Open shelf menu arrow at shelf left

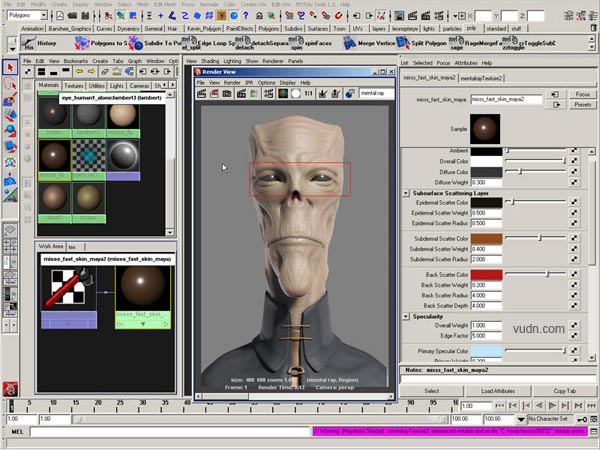click(x=12, y=49)
